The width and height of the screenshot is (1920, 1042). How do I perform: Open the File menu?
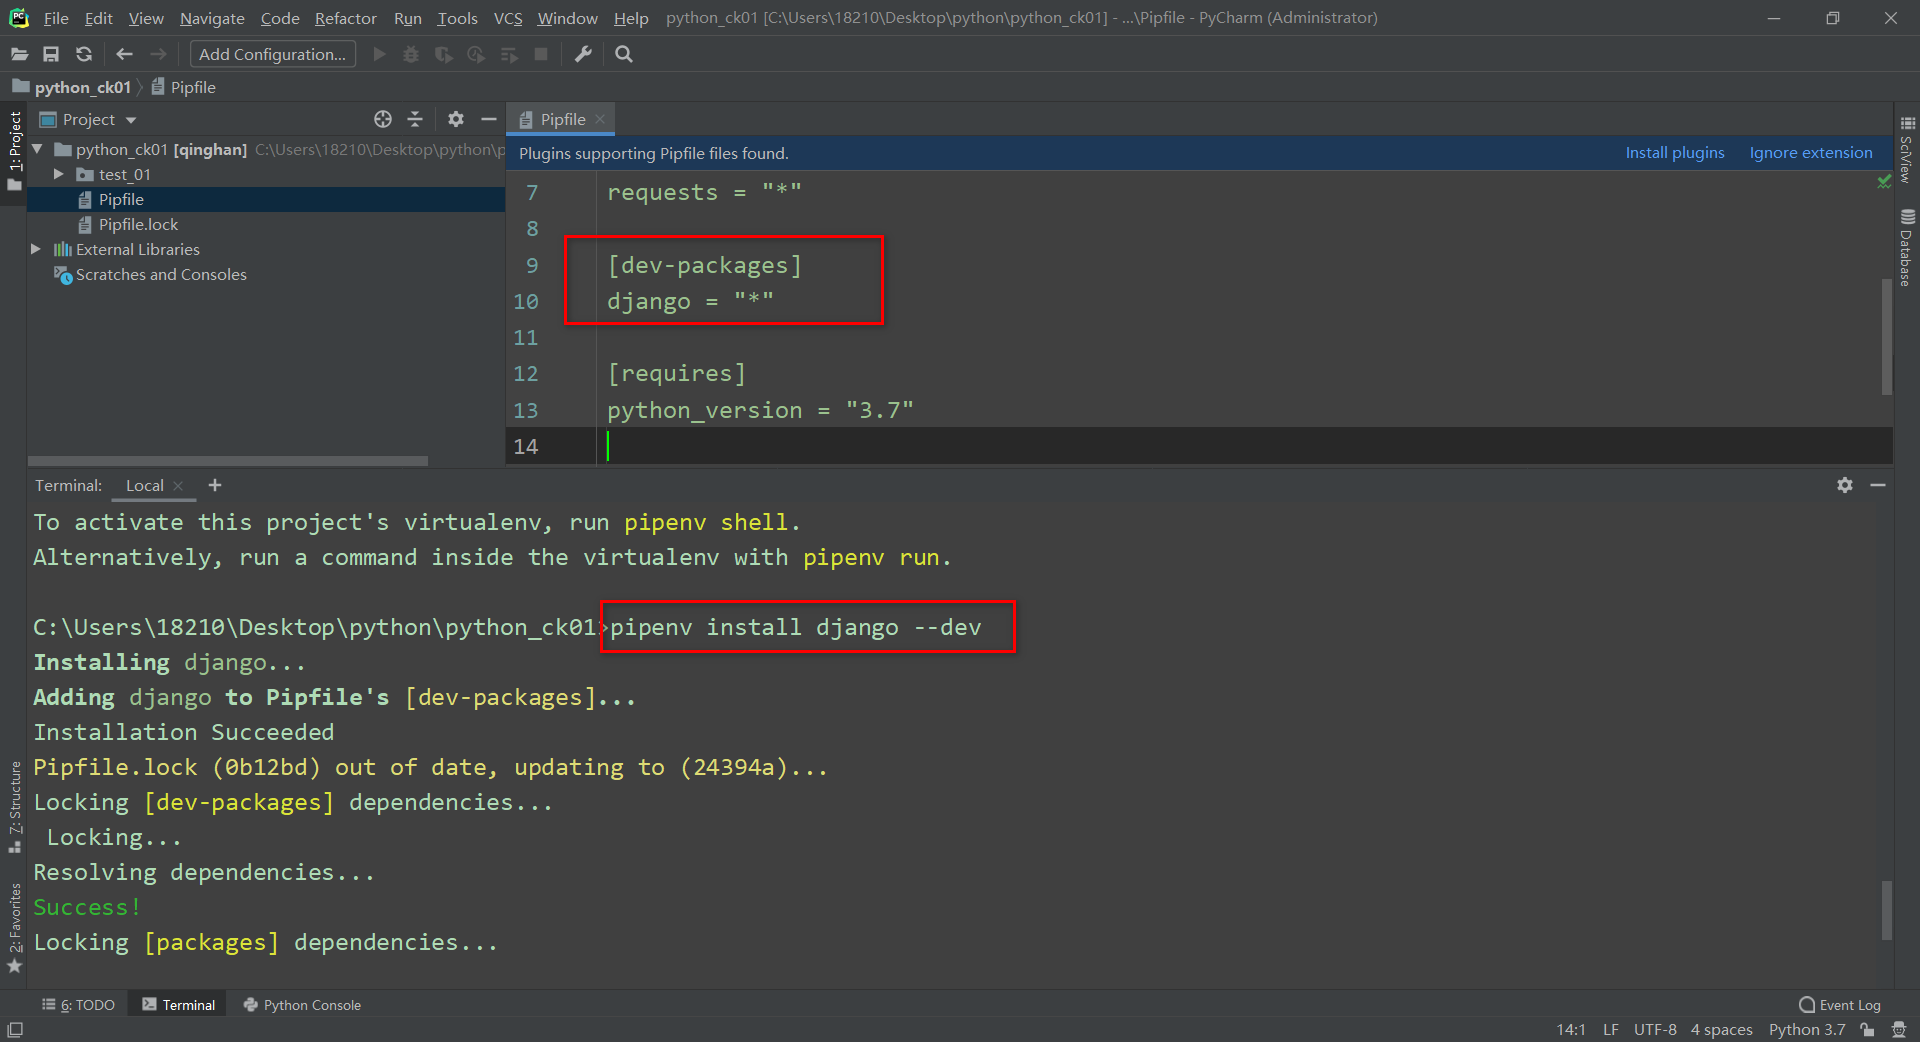click(56, 18)
